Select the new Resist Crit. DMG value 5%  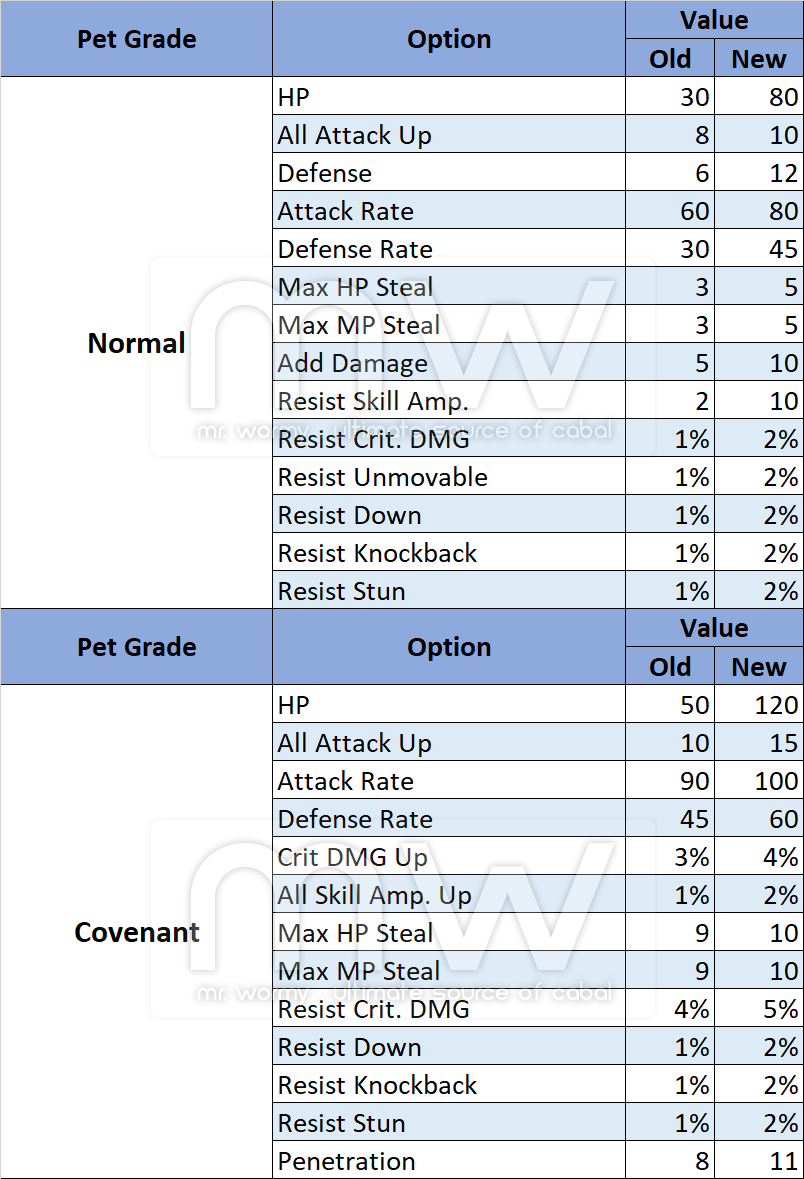759,1009
